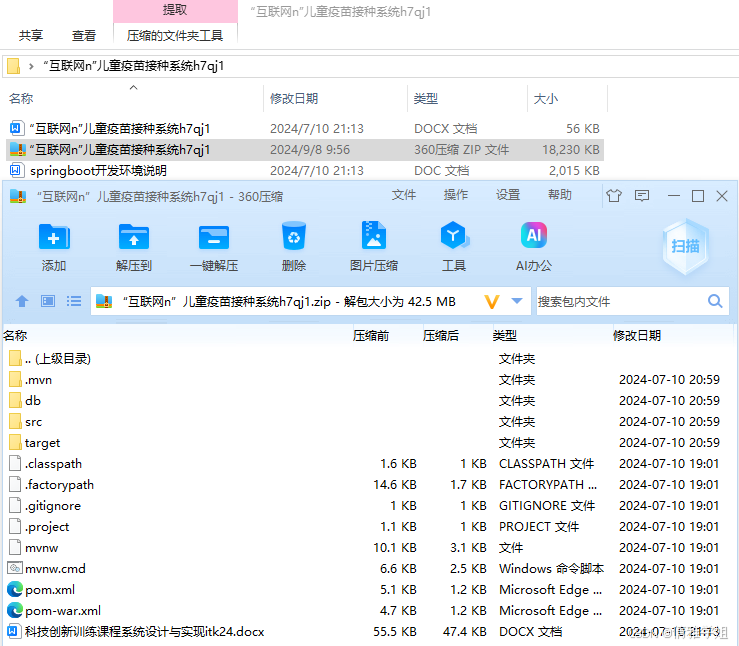Open the feedback message icon in title bar
This screenshot has height=646, width=739.
pyautogui.click(x=642, y=196)
